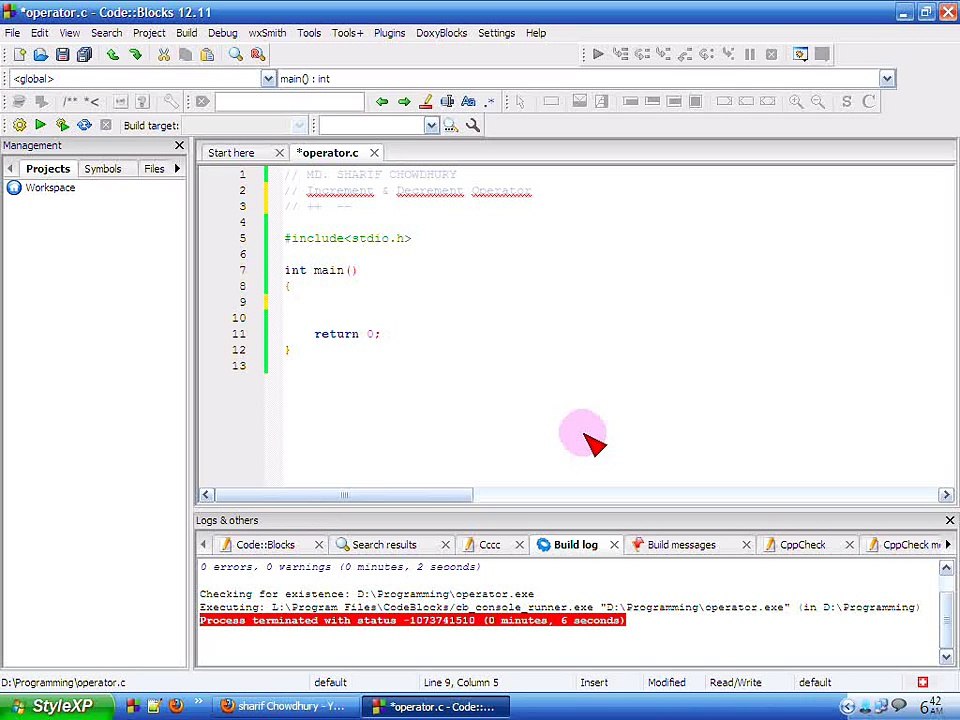Viewport: 960px width, 720px height.
Task: Click the Zoom out magnifier icon
Action: (818, 102)
